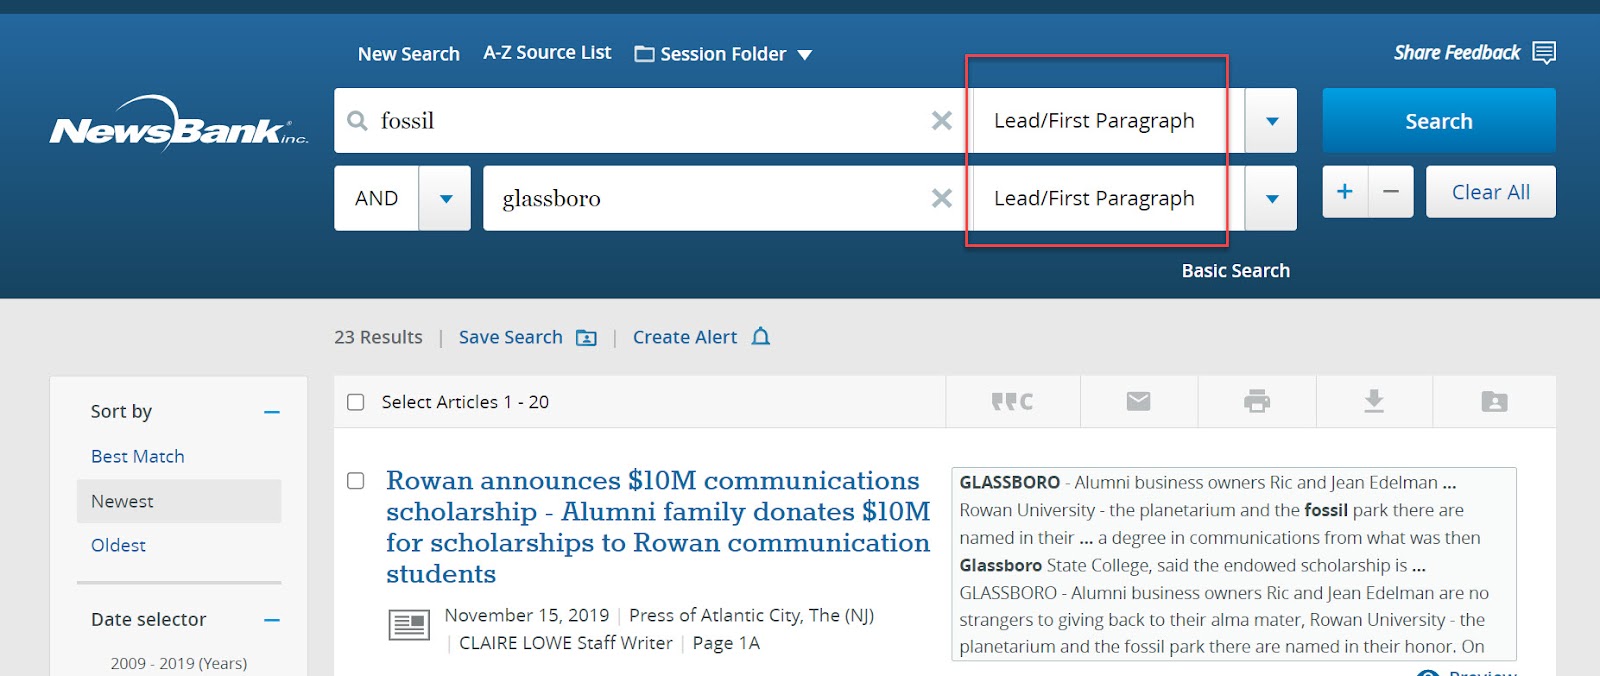Open the A-Z Source List
1600x676 pixels.
(x=547, y=53)
